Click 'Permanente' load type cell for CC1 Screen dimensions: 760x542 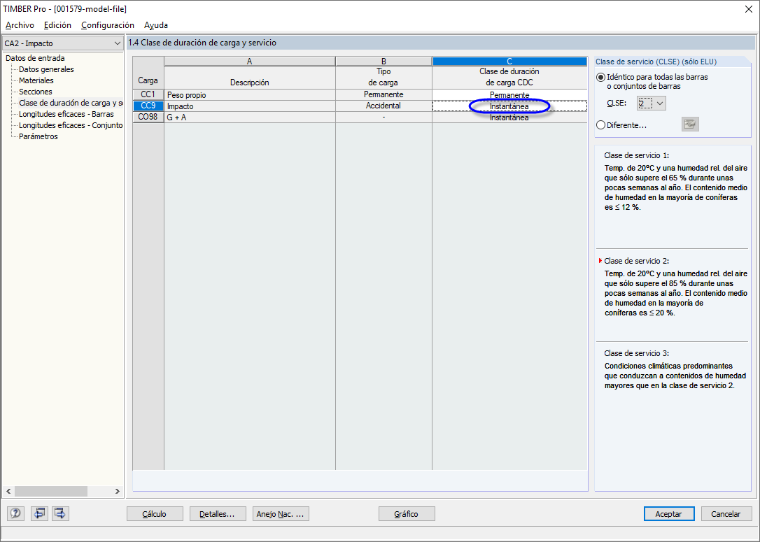click(x=383, y=95)
